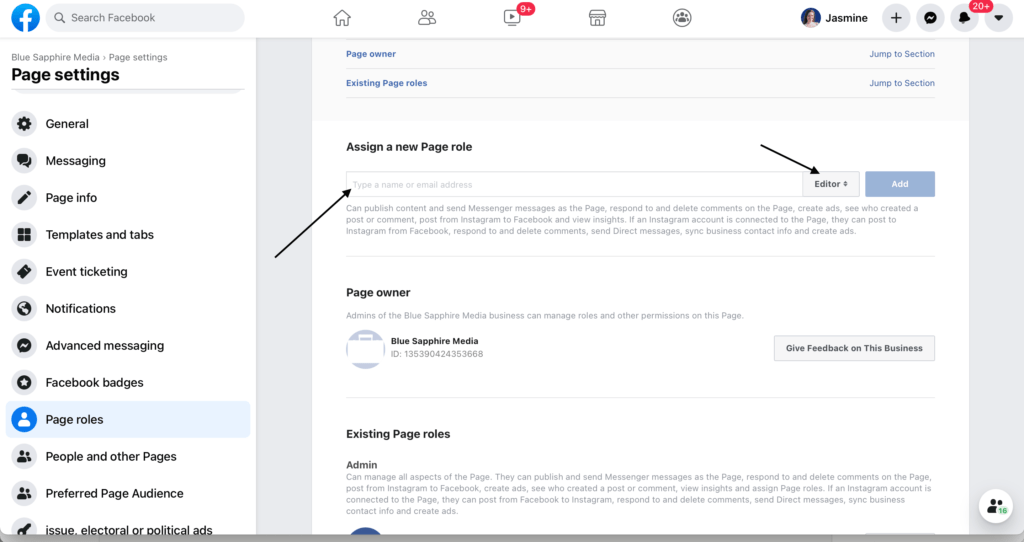Click the People and other Pages icon
Viewport: 1024px width, 542px height.
tap(24, 456)
